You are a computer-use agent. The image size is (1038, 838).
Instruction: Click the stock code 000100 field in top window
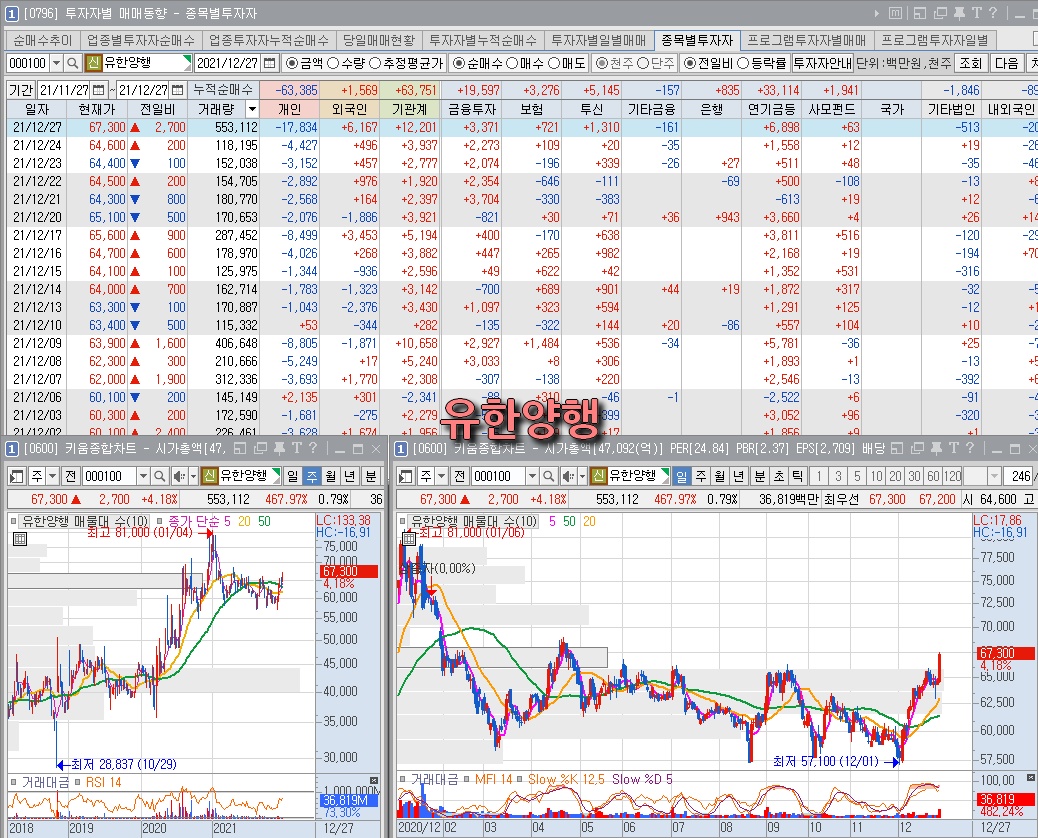[x=28, y=64]
